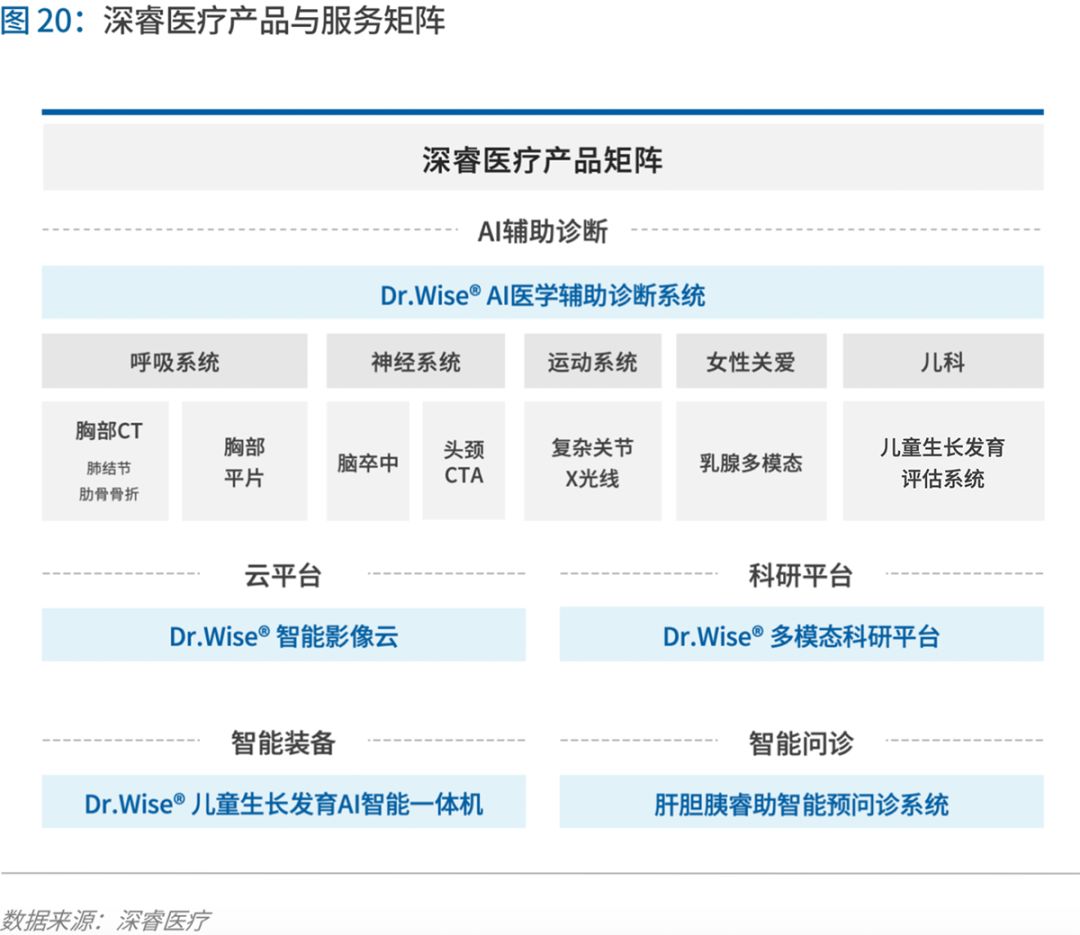
Task: Open the 乳腺多模态 tile
Action: tap(751, 461)
